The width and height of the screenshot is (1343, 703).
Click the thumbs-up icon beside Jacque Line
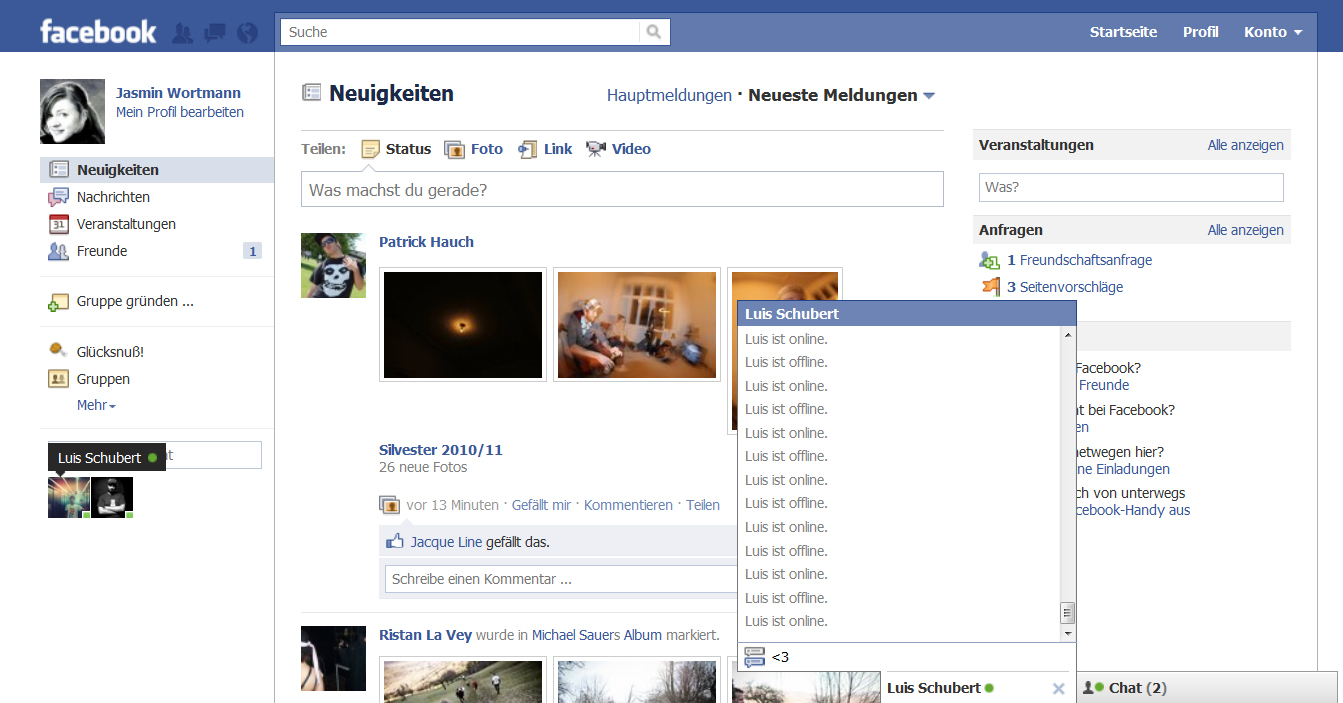pos(394,542)
